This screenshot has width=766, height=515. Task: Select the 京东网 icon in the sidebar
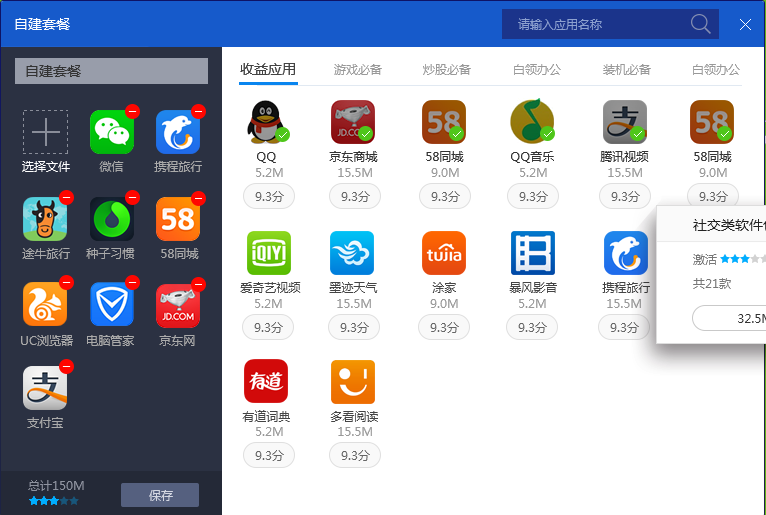(x=178, y=306)
